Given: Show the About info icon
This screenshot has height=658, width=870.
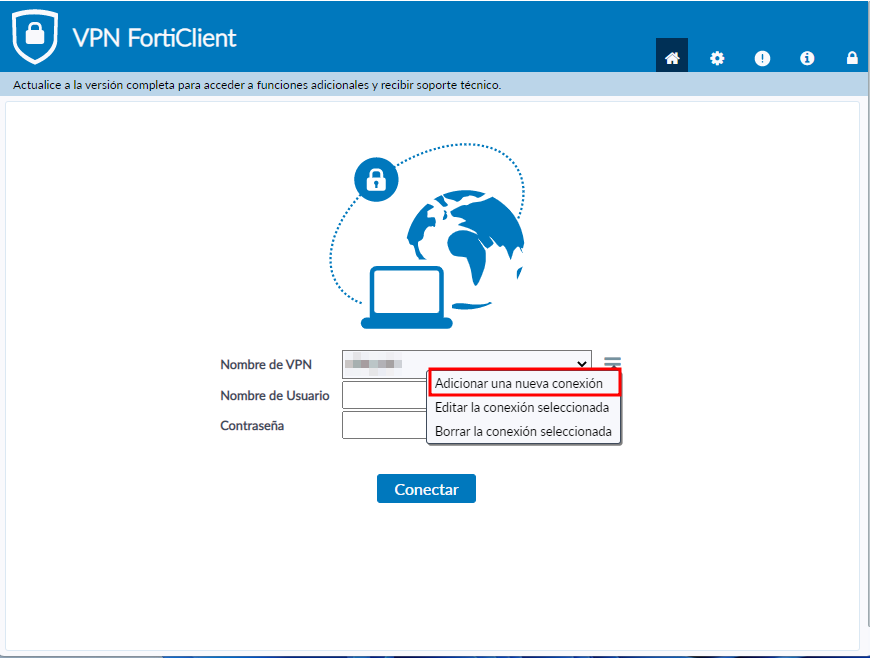Looking at the screenshot, I should 807,58.
